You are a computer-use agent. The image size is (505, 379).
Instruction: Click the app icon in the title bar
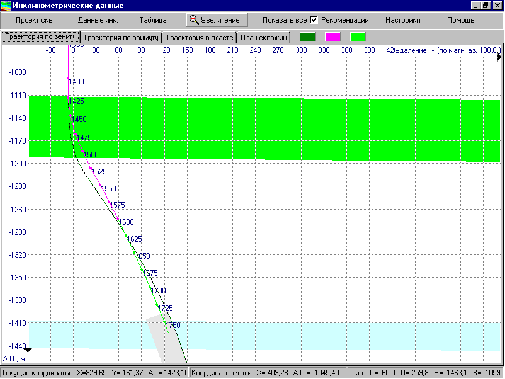coord(6,5)
